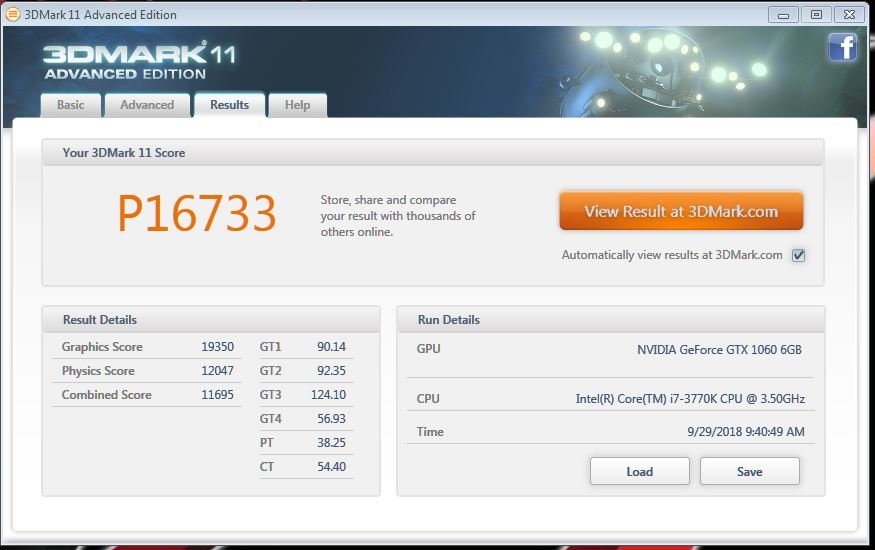Click the GPU name NVIDIA GeForce GTX 1060 6GB
Screen dimensions: 875x550
coord(719,350)
